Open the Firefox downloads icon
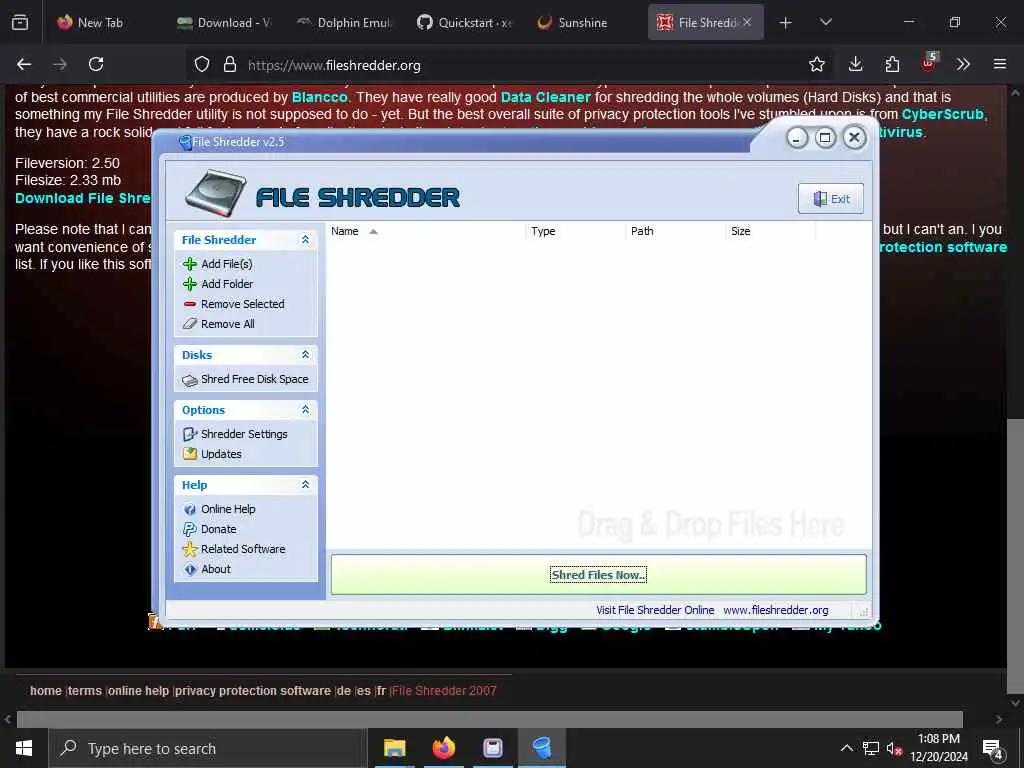The image size is (1024, 768). (x=855, y=64)
